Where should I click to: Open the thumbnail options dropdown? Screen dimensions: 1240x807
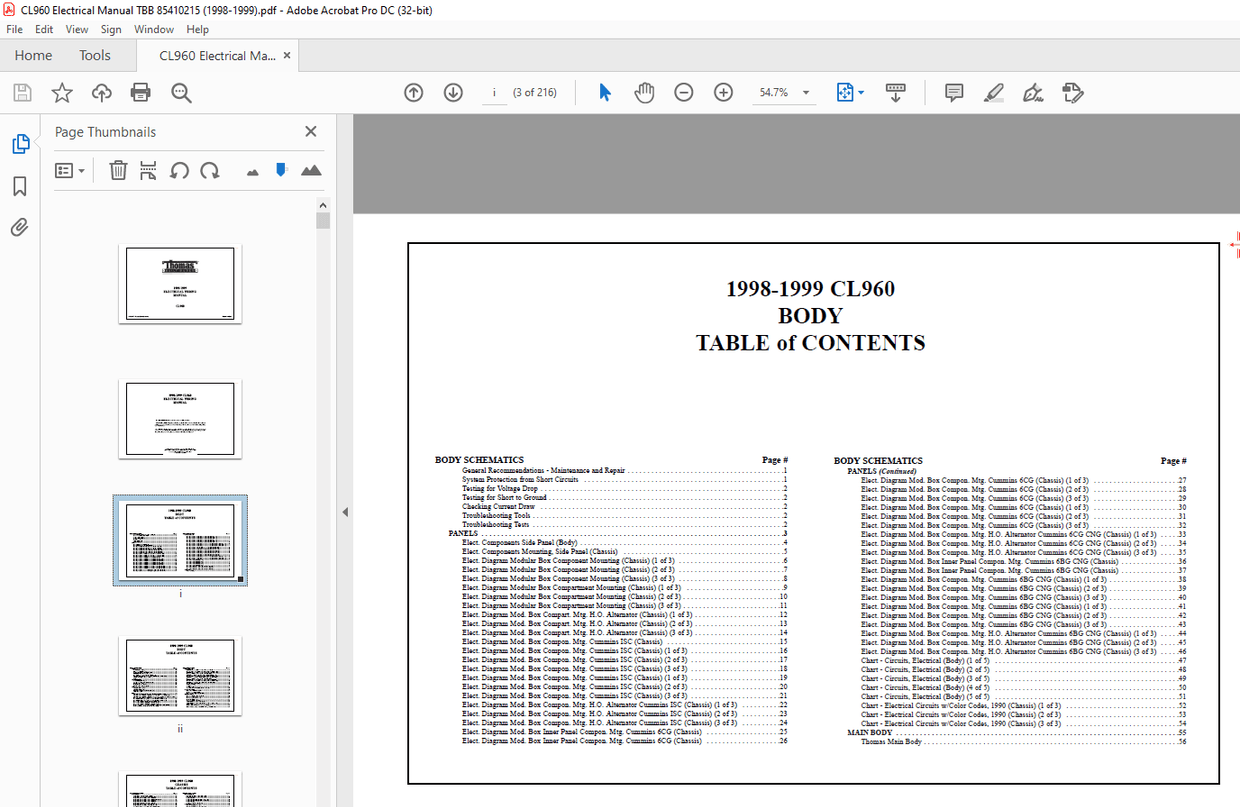coord(68,170)
